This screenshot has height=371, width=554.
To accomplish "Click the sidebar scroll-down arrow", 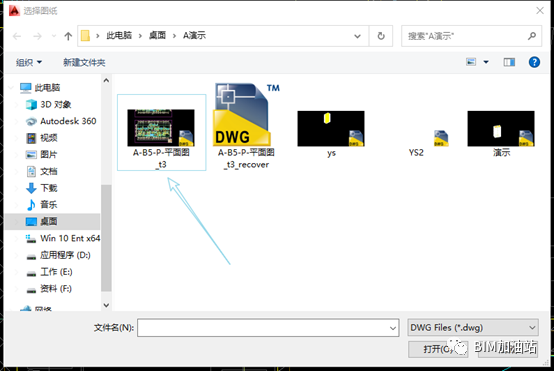I will click(106, 305).
